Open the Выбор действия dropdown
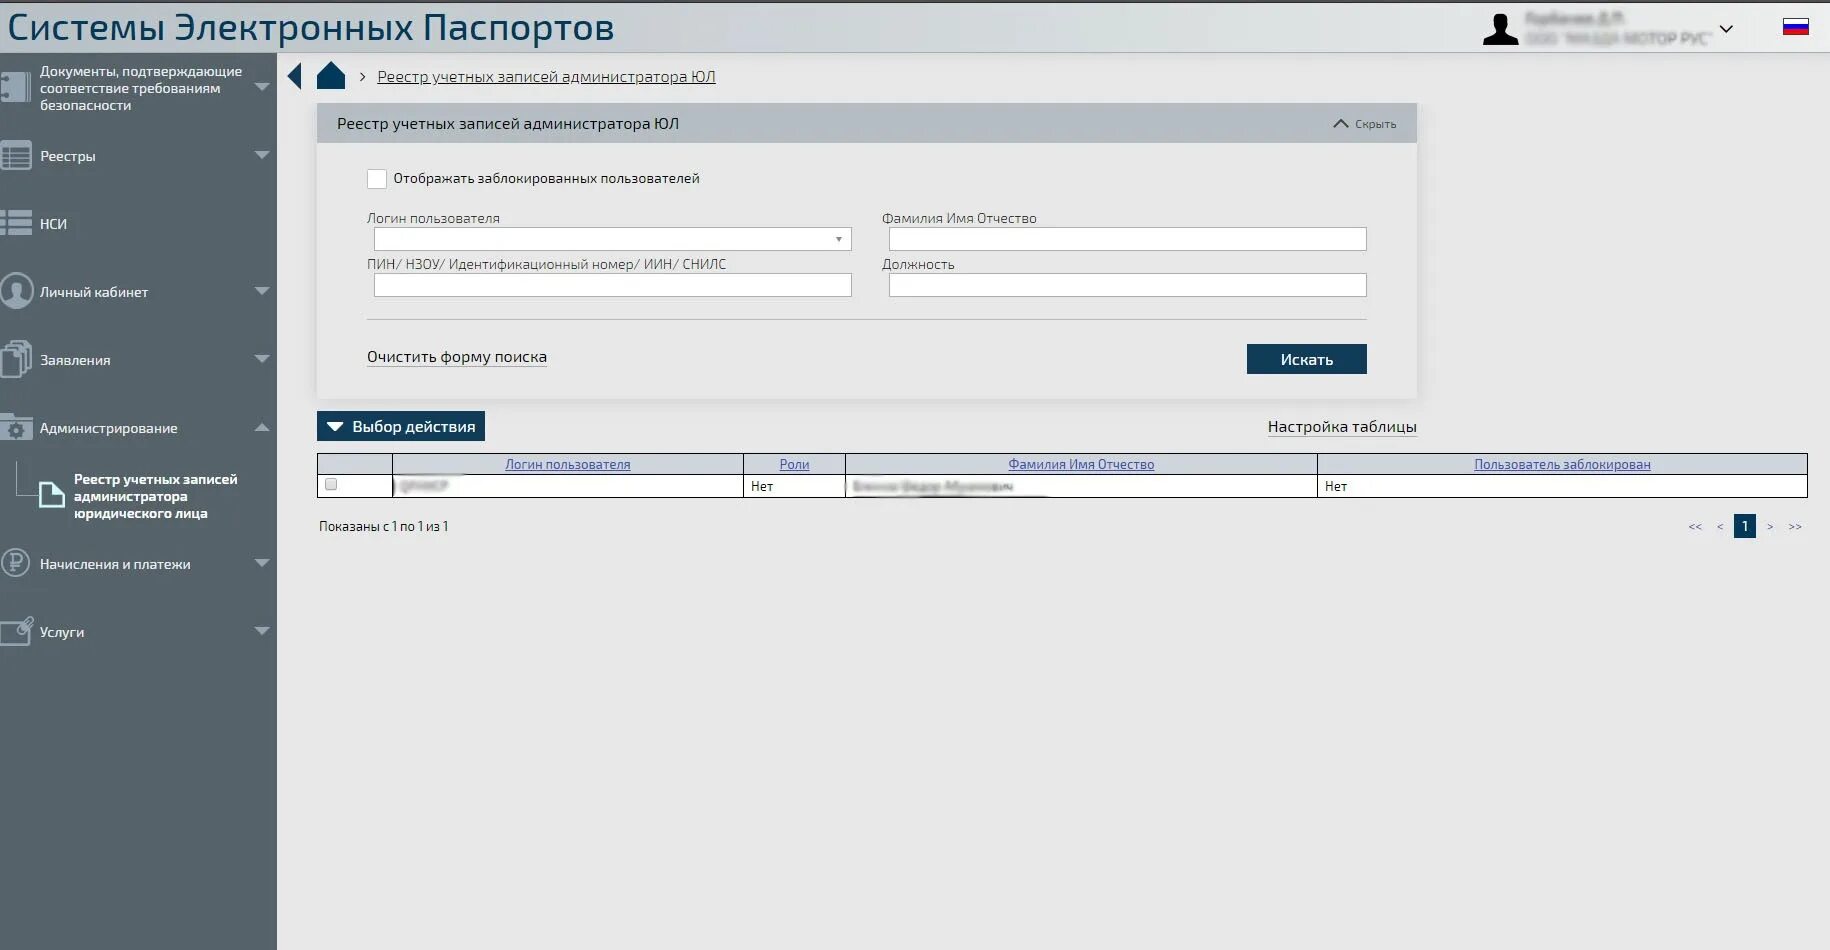This screenshot has height=950, width=1830. click(401, 426)
